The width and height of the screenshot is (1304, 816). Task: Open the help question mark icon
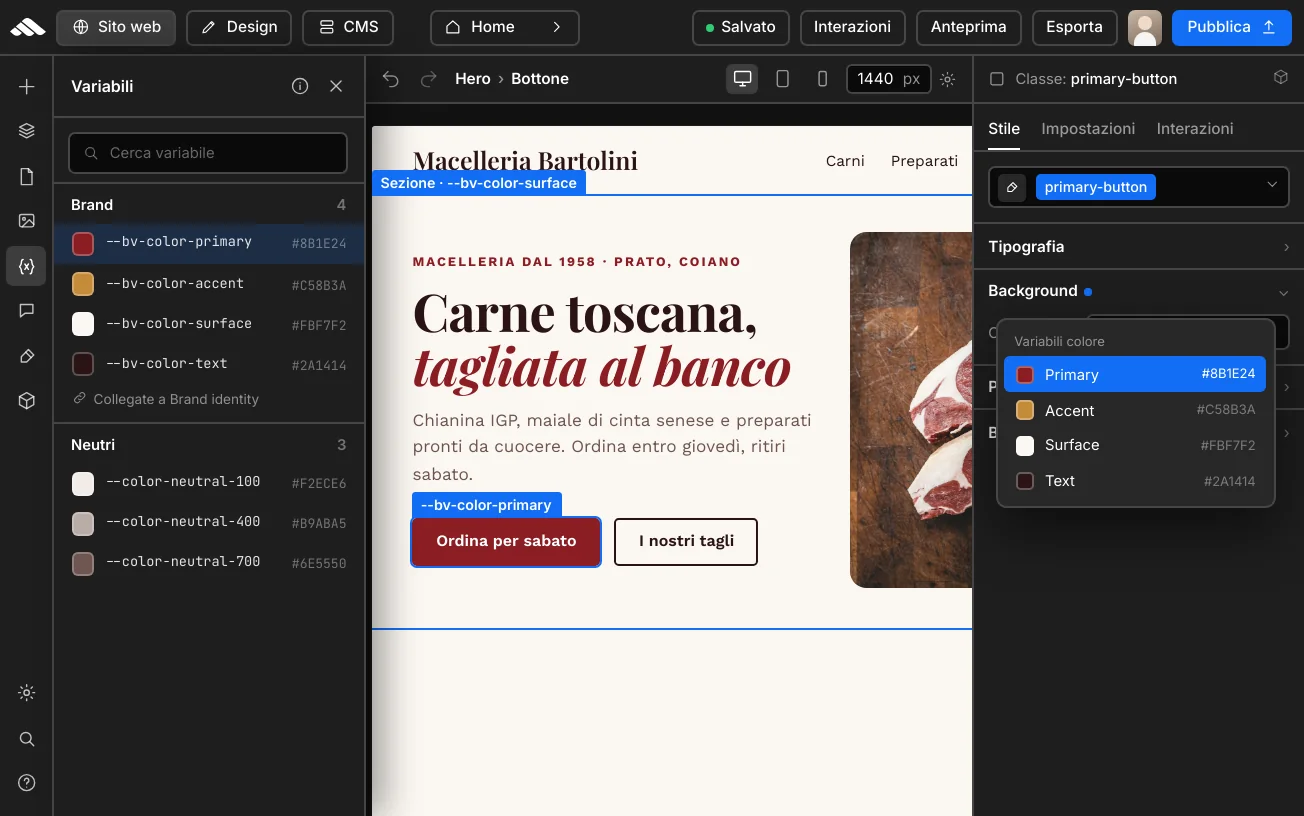pyautogui.click(x=27, y=783)
